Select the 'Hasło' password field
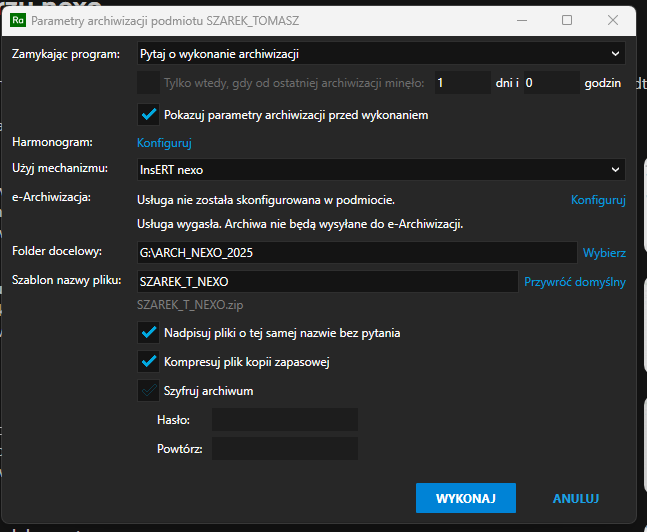Viewport: 647px width, 532px height. pyautogui.click(x=285, y=420)
